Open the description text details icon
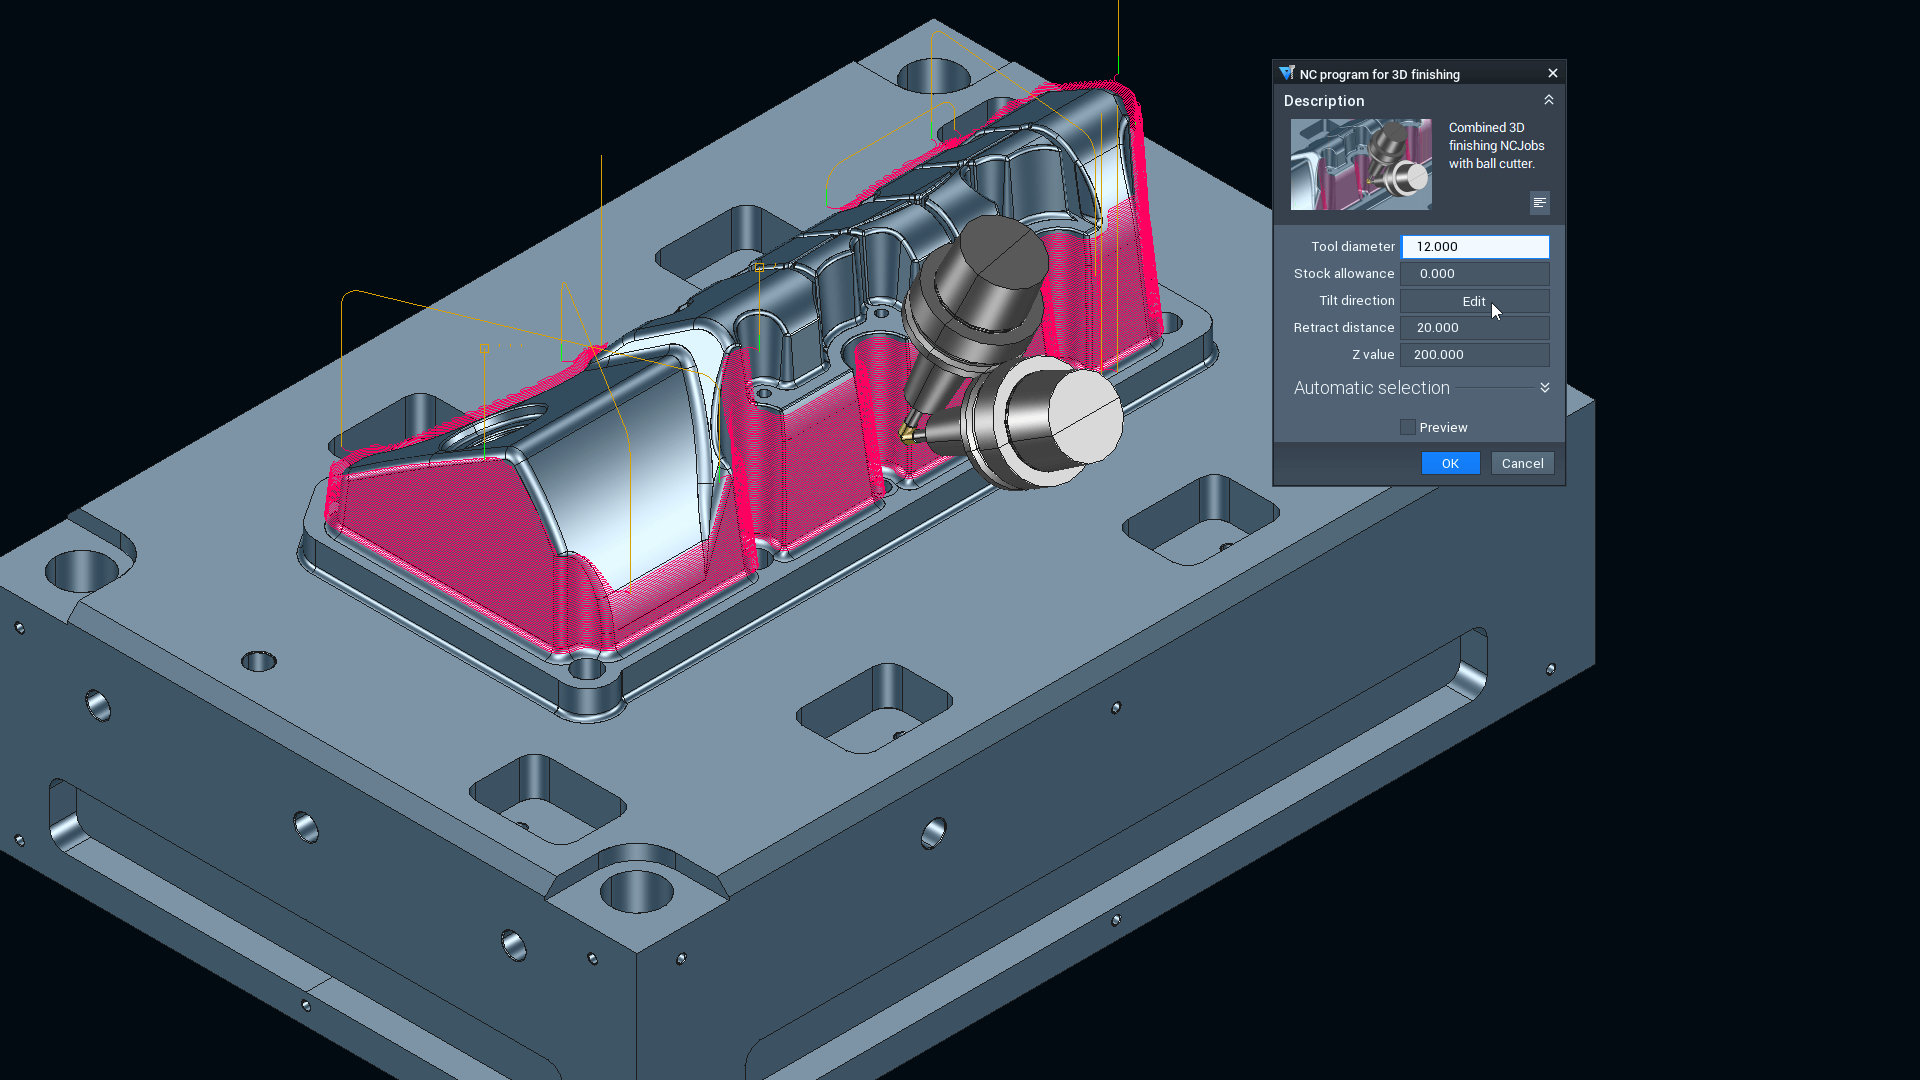 [x=1539, y=203]
